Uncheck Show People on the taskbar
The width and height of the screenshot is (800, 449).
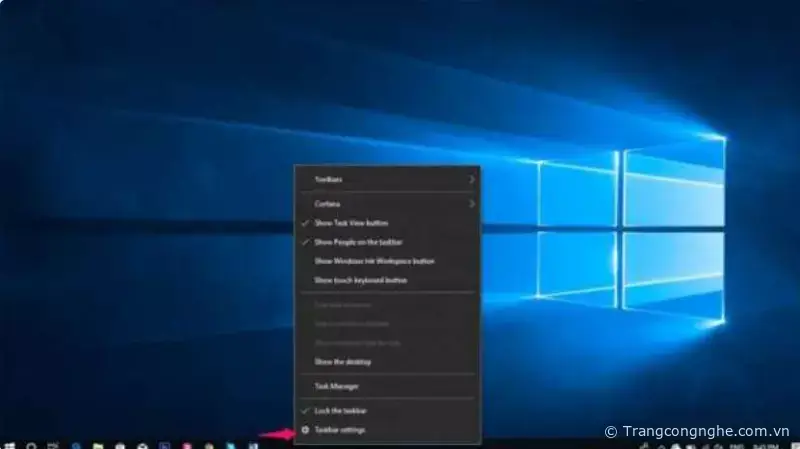[359, 242]
